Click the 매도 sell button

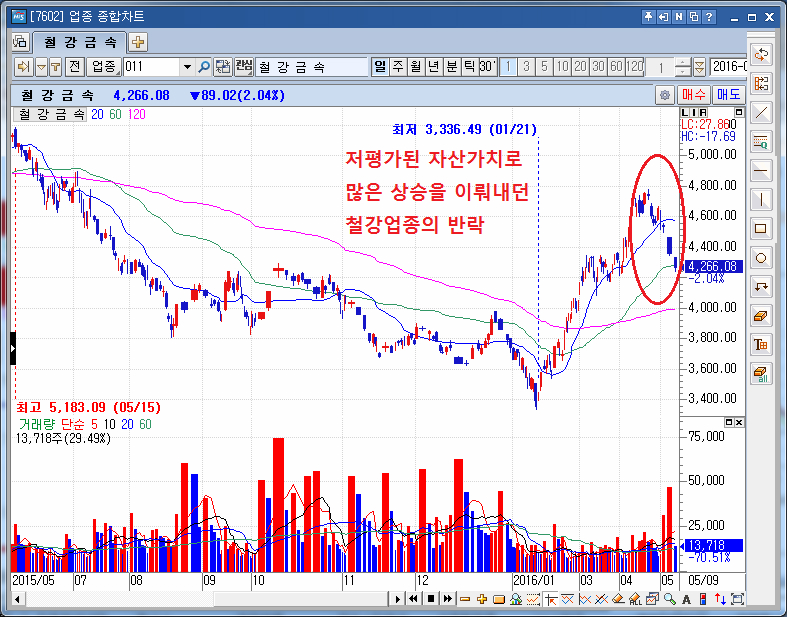(727, 95)
